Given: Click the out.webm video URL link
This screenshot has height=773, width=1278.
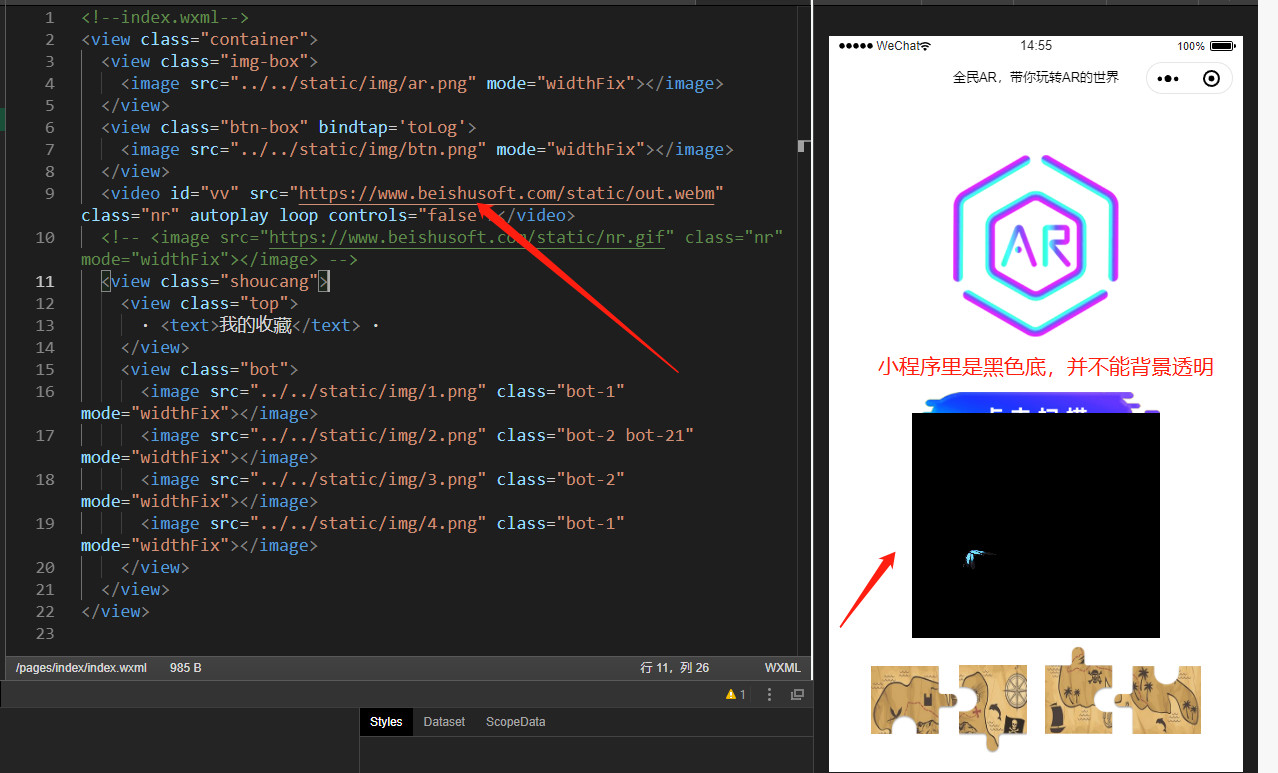Looking at the screenshot, I should point(507,194).
